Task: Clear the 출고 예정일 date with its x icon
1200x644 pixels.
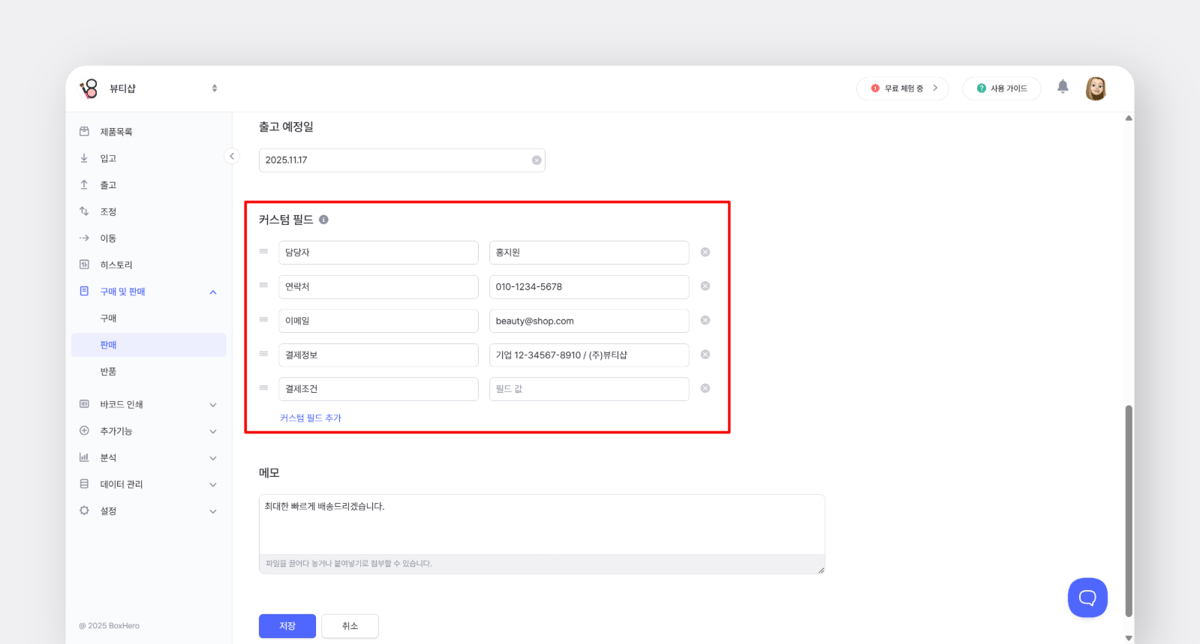Action: click(536, 159)
